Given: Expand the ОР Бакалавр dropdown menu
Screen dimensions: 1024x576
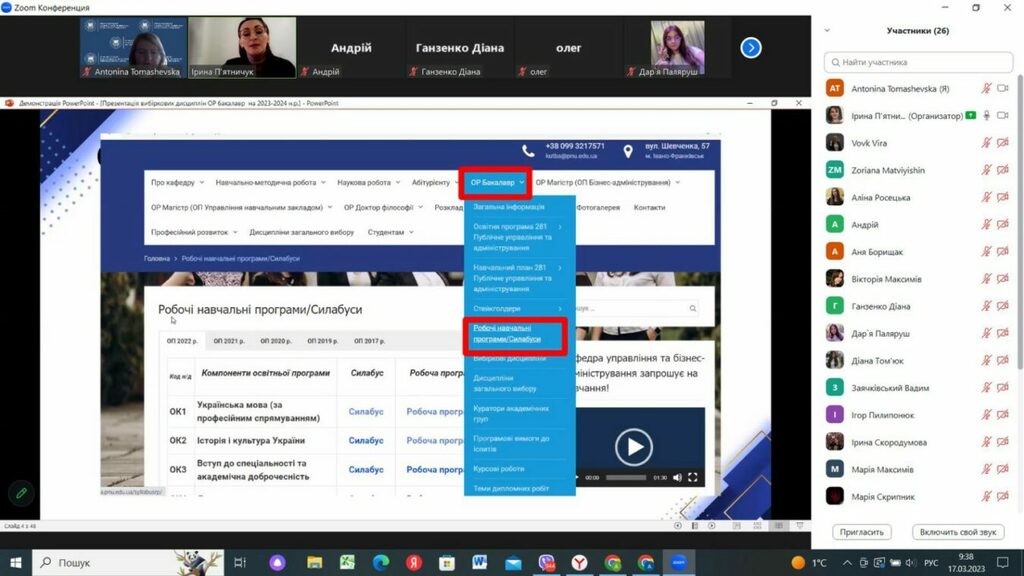Looking at the screenshot, I should click(497, 183).
